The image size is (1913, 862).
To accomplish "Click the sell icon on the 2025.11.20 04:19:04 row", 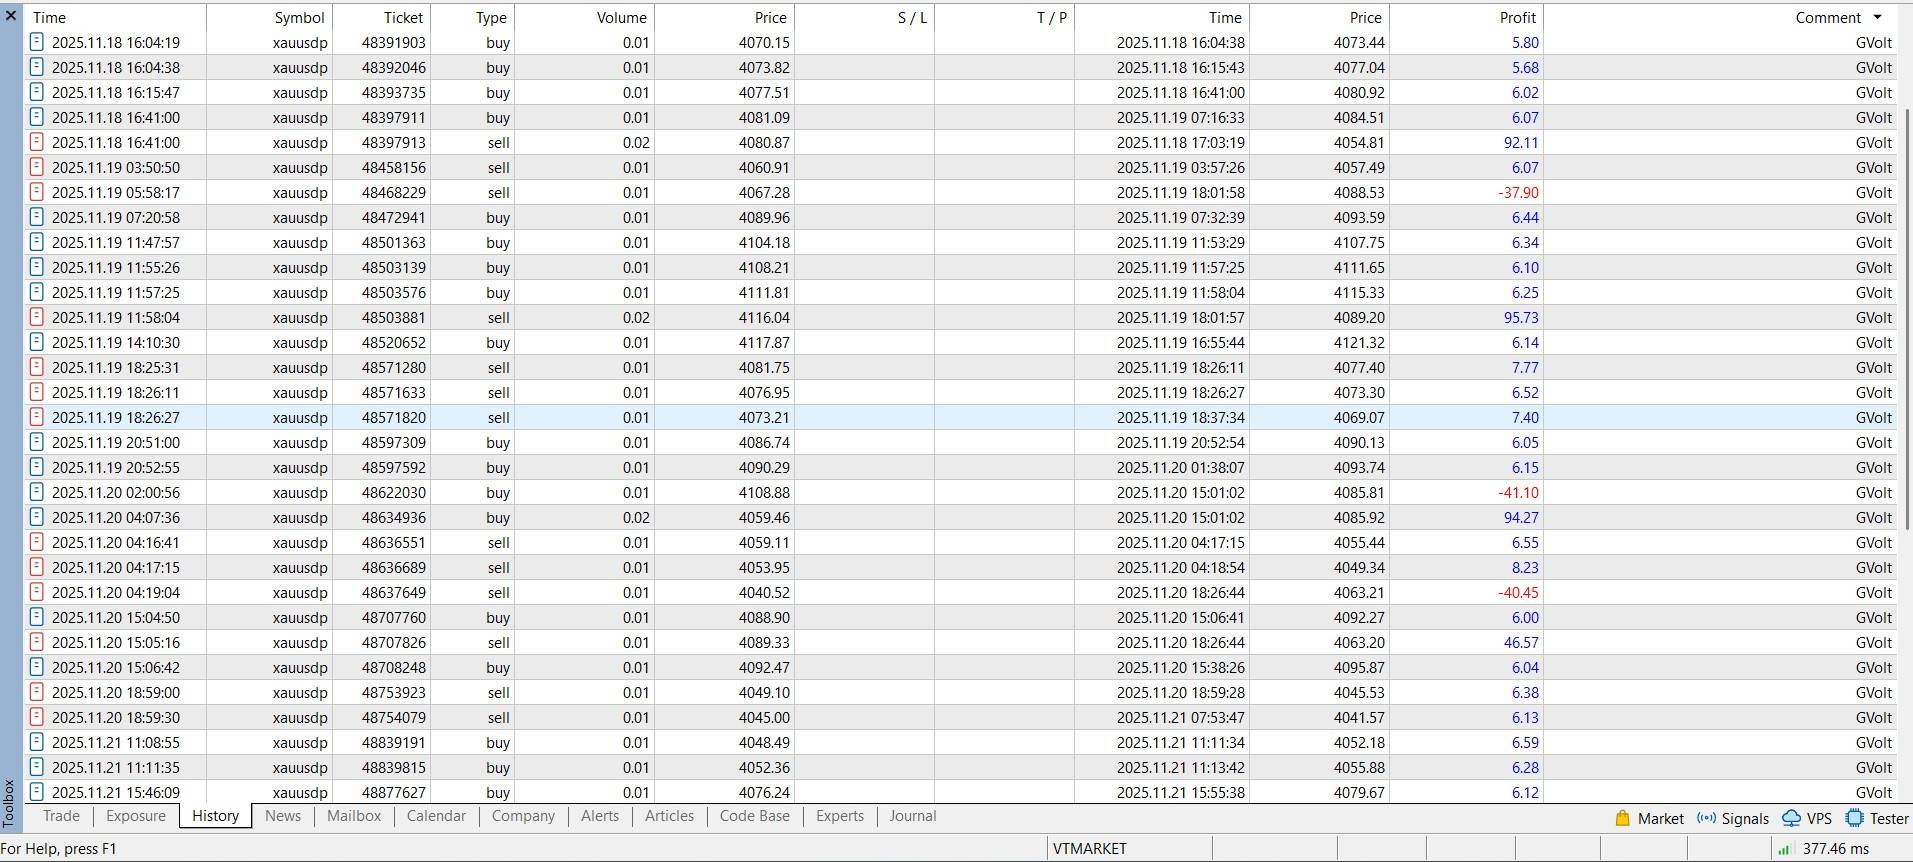I will pyautogui.click(x=37, y=592).
